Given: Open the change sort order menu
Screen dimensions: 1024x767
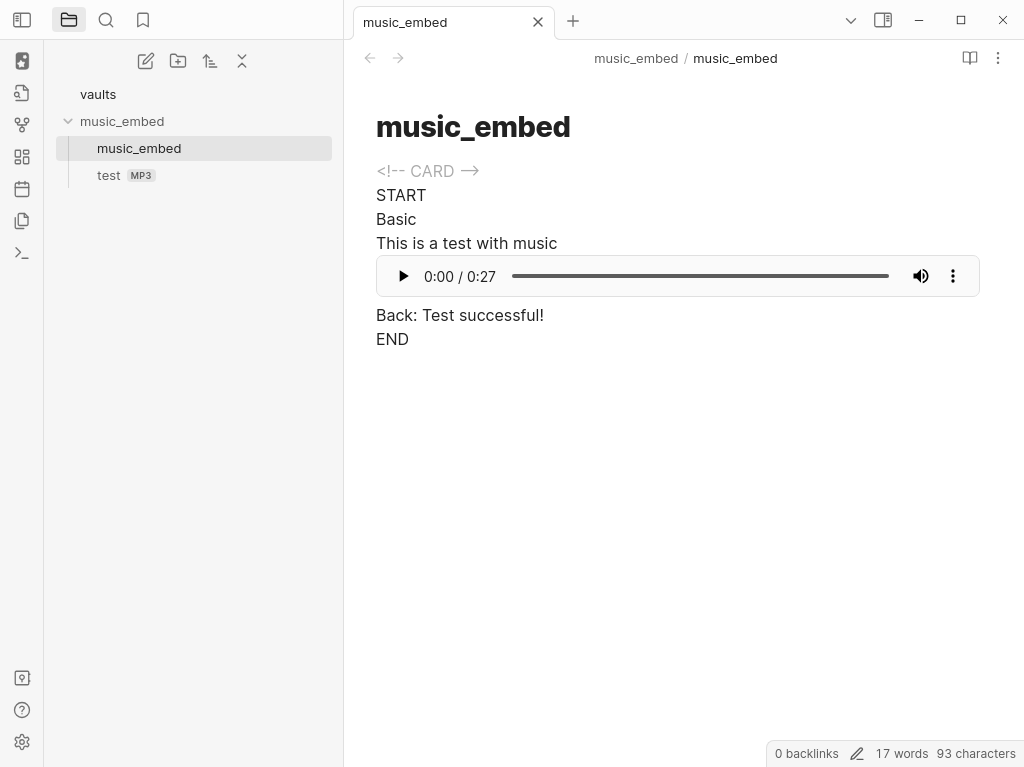Looking at the screenshot, I should [210, 61].
